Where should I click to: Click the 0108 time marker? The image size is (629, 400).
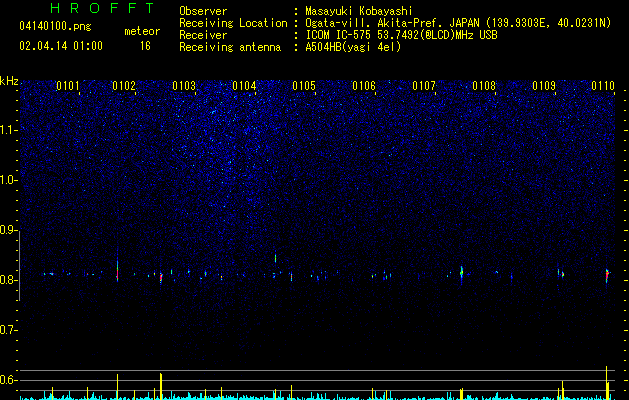(484, 86)
